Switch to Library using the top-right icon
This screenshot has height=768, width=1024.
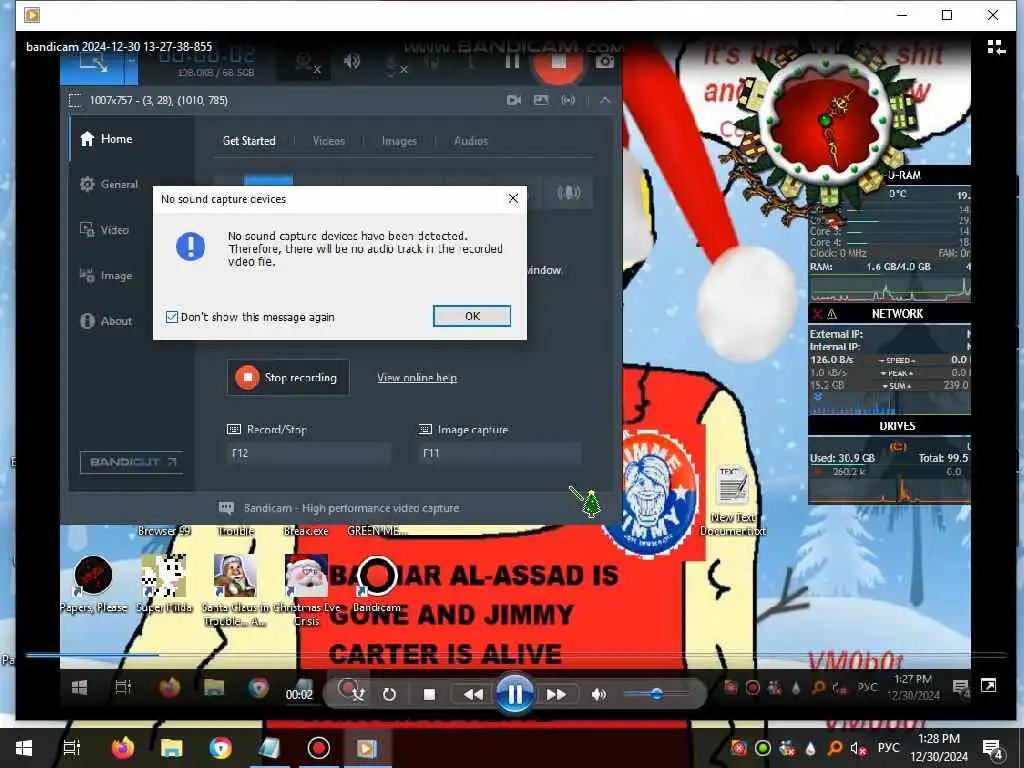pyautogui.click(x=996, y=47)
